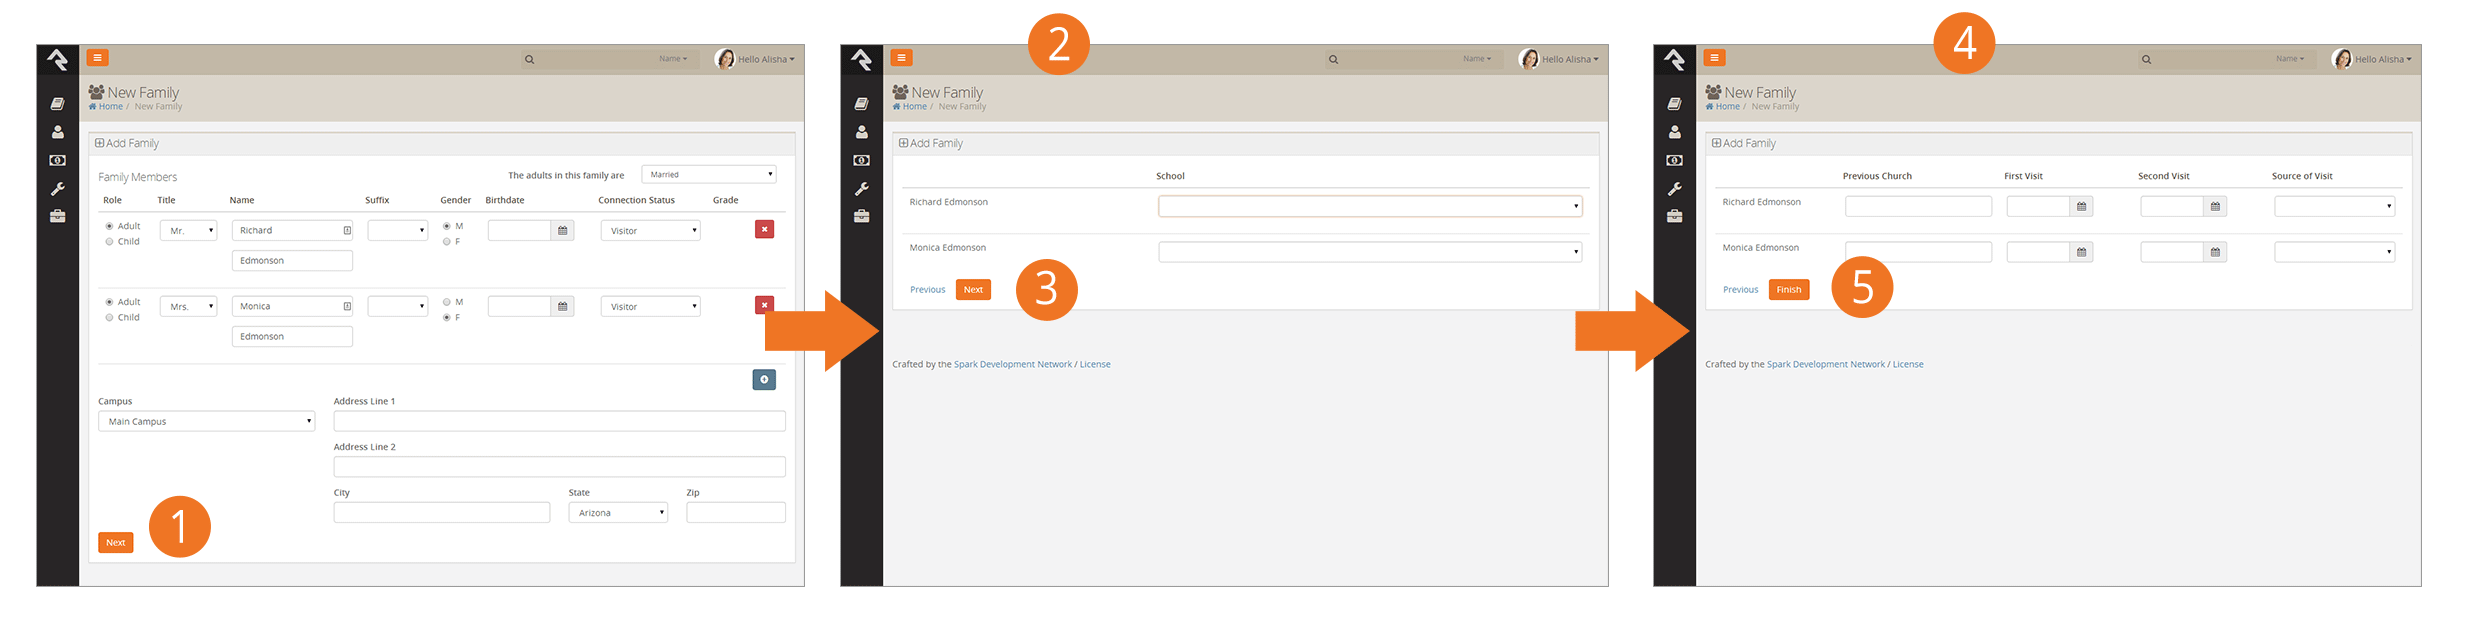Set Richard's gender to F
This screenshot has height=635, width=2466.
pyautogui.click(x=447, y=242)
